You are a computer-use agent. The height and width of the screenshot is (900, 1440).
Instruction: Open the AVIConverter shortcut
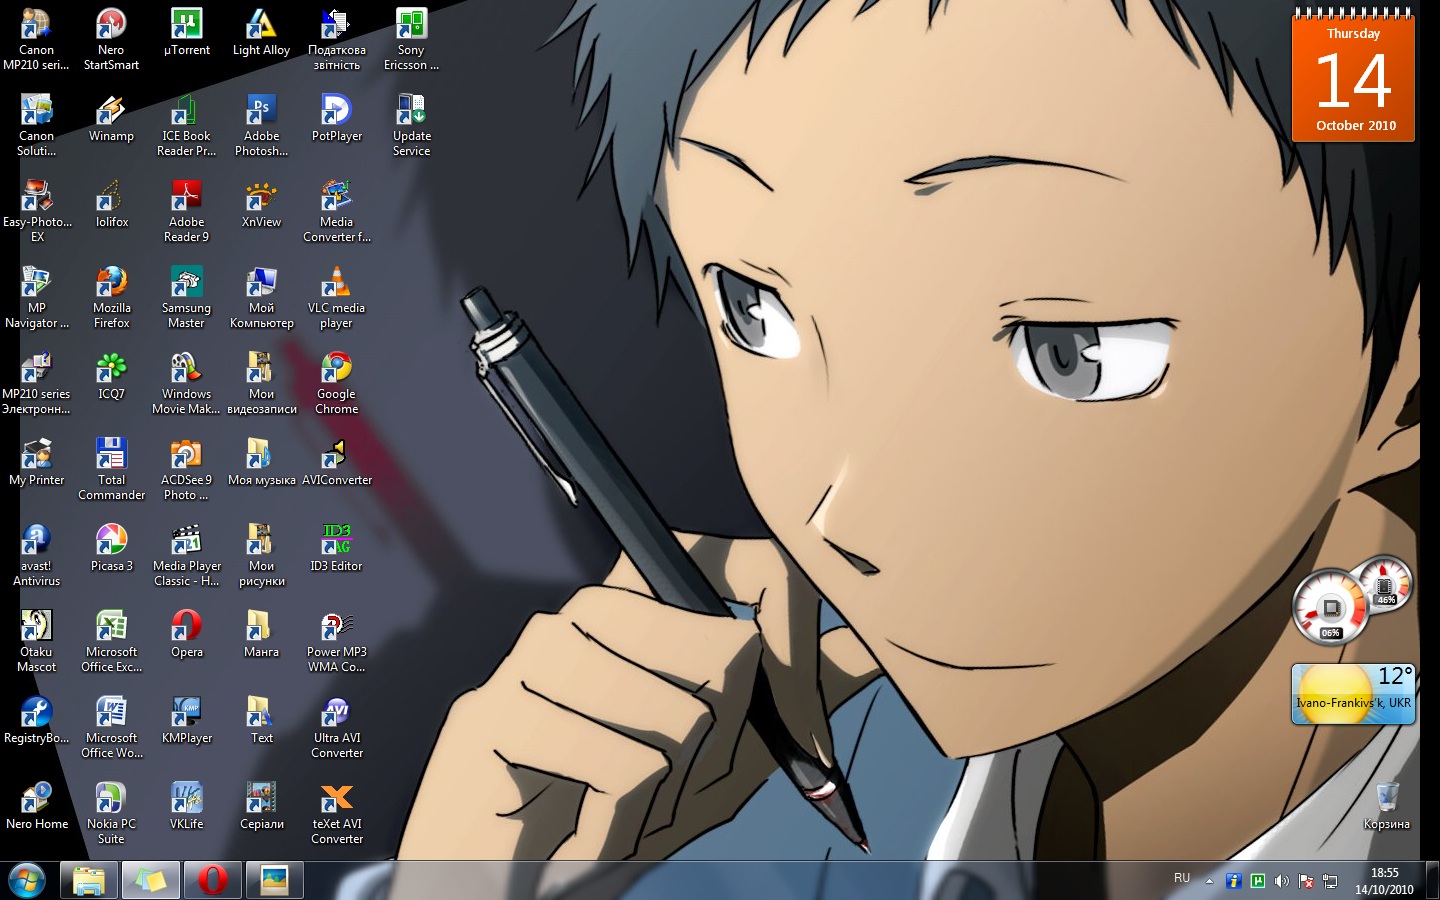click(x=337, y=463)
